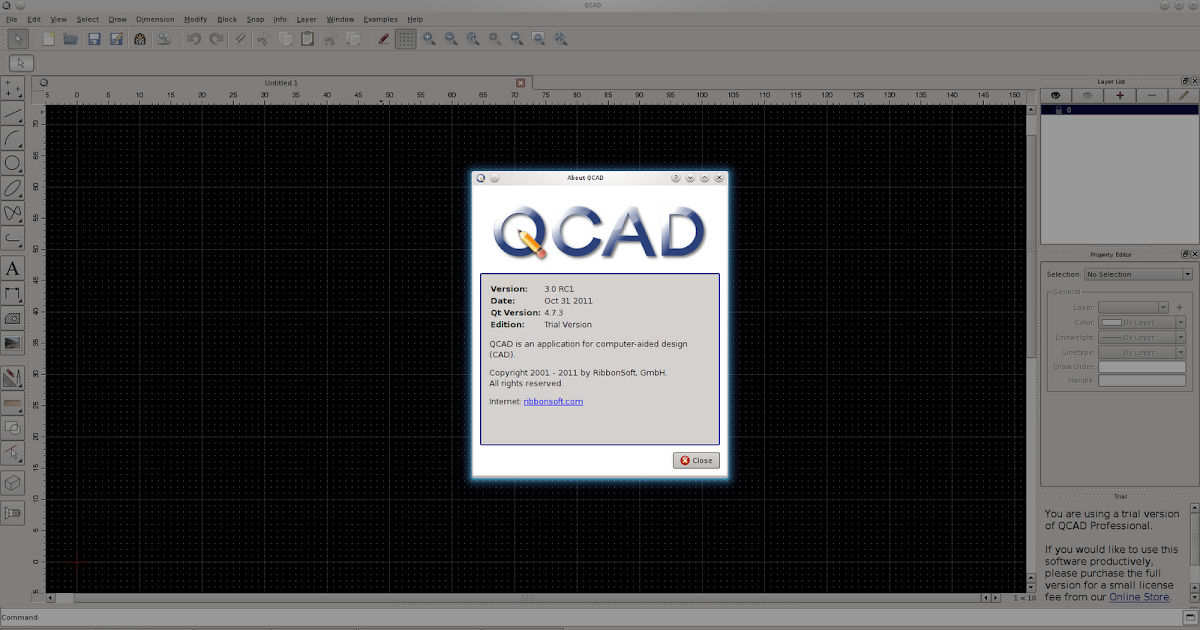Screen dimensions: 1200x630
Task: Open the Layer property dropdown
Action: [x=1134, y=308]
